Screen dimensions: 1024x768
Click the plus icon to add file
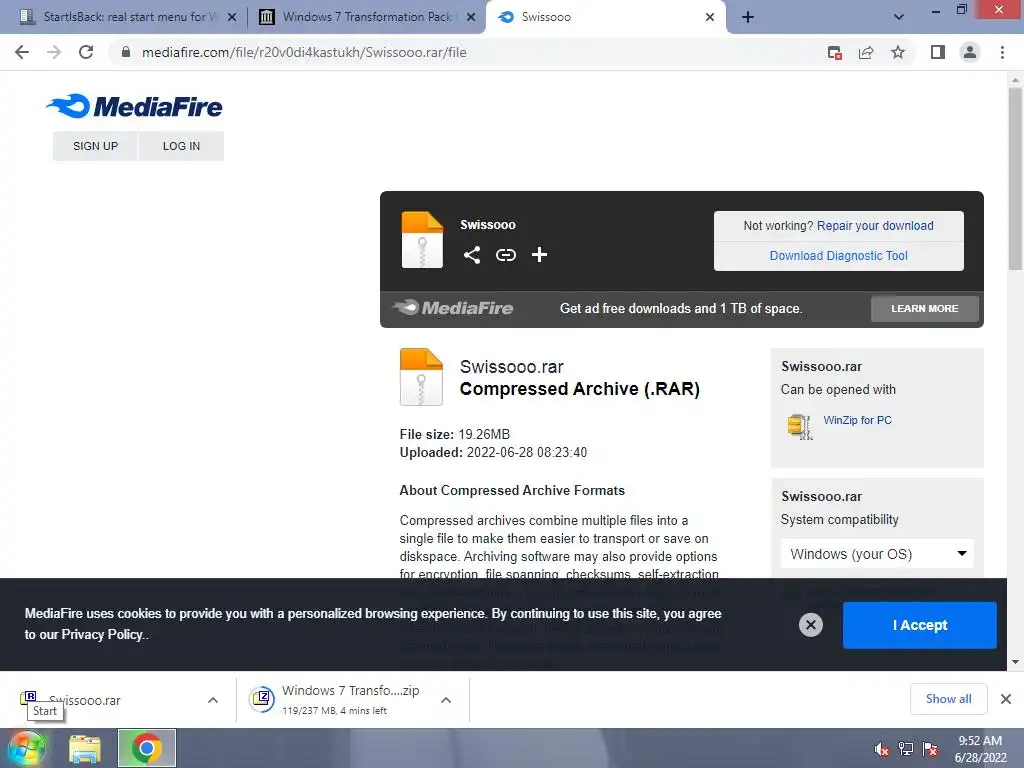(x=539, y=255)
